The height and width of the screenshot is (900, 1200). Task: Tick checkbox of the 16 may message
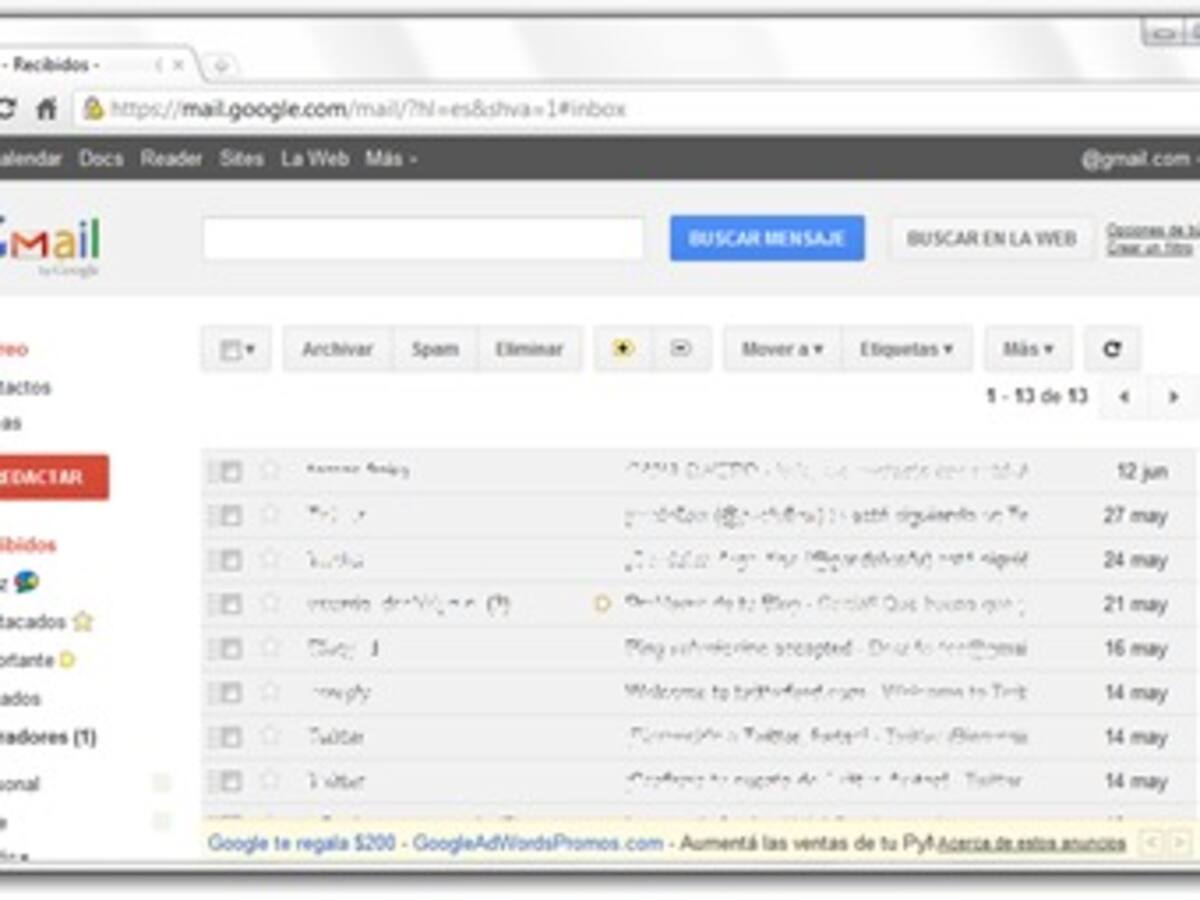pyautogui.click(x=230, y=648)
